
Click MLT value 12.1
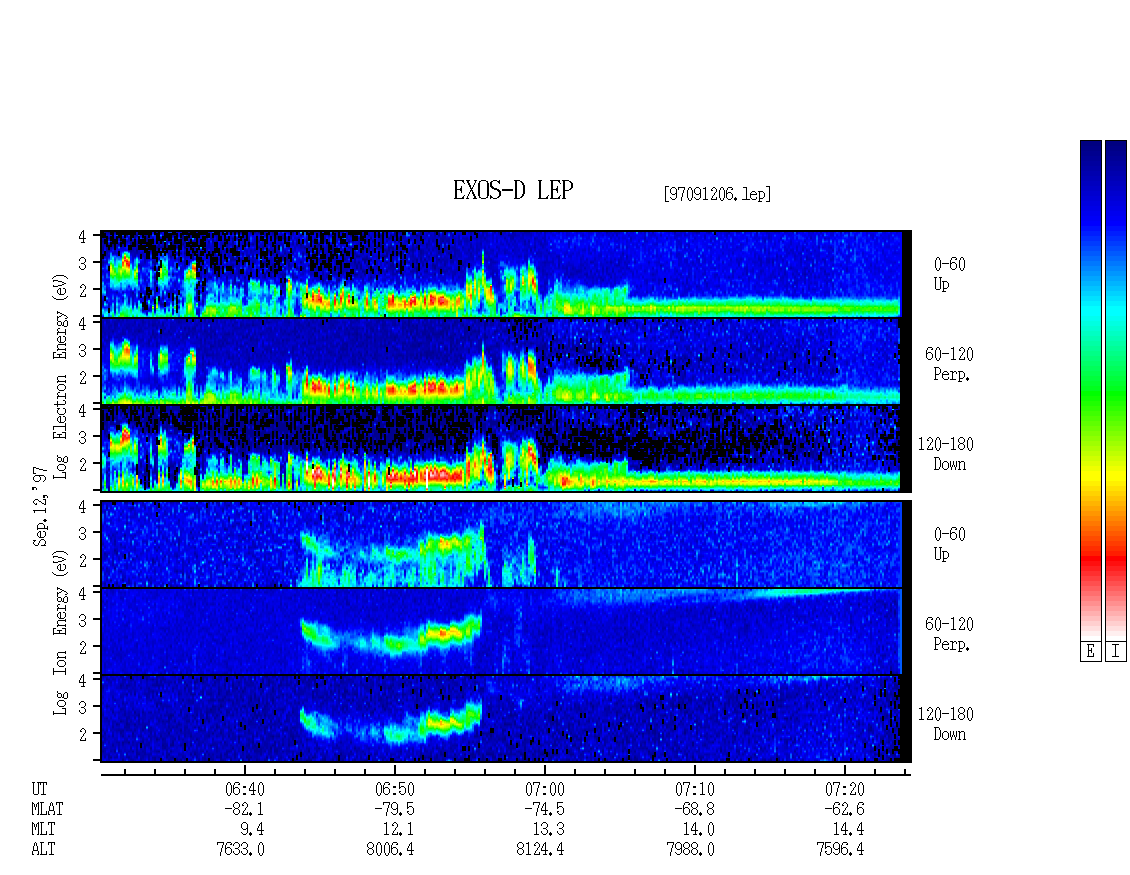399,830
